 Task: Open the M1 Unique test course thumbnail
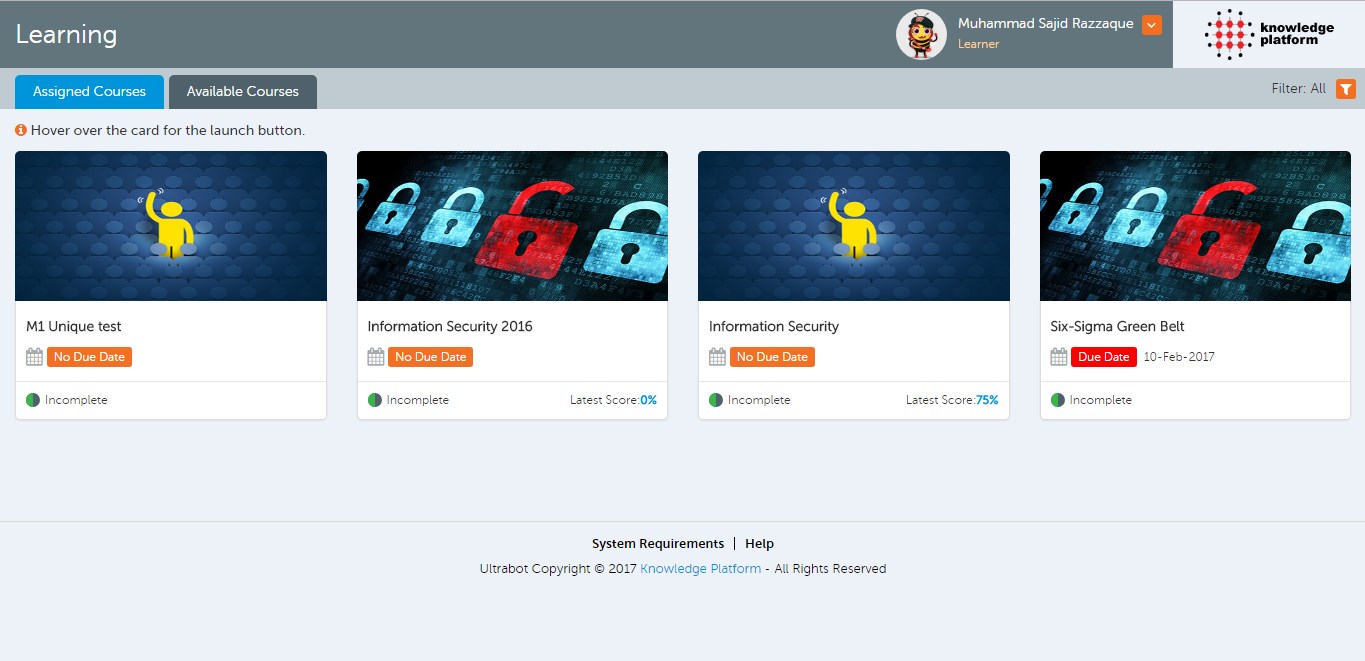click(171, 226)
